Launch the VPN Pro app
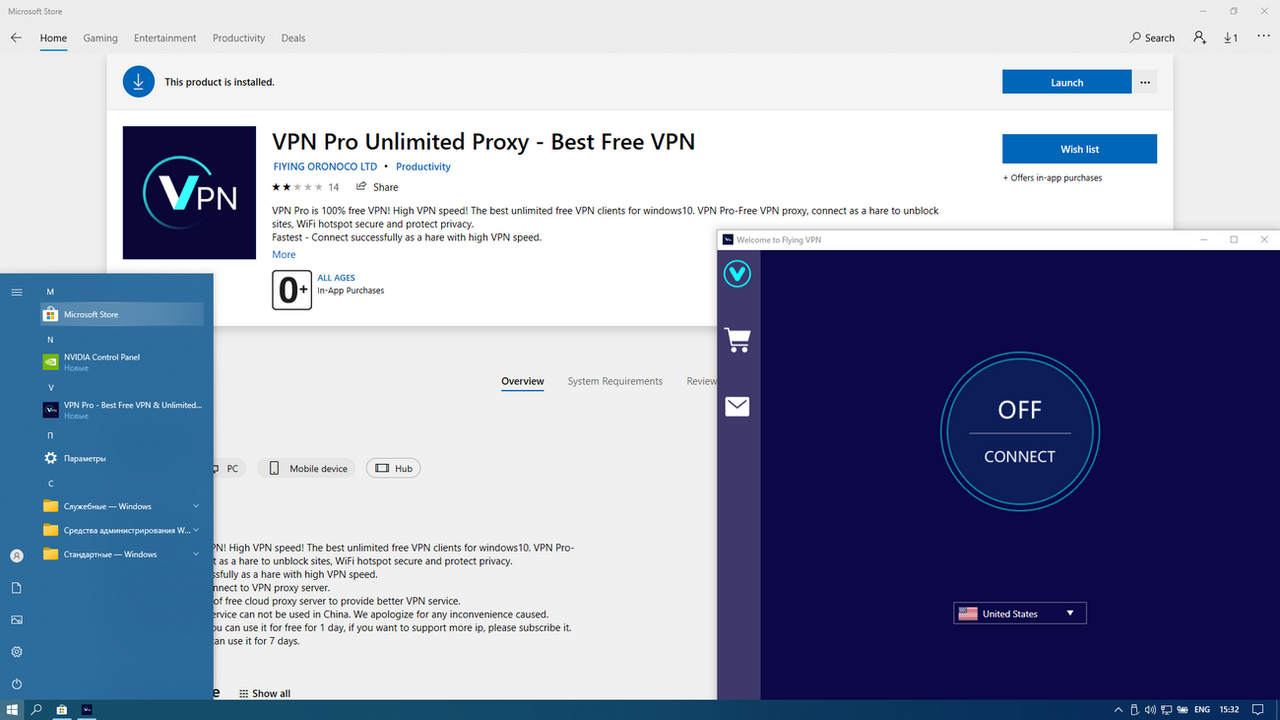 (x=1067, y=82)
